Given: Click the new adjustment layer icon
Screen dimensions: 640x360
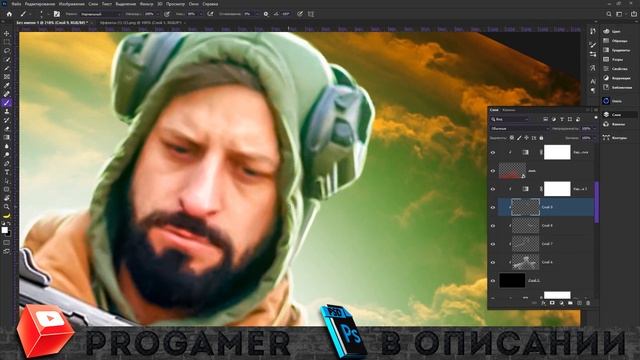Looking at the screenshot, I should coord(561,303).
